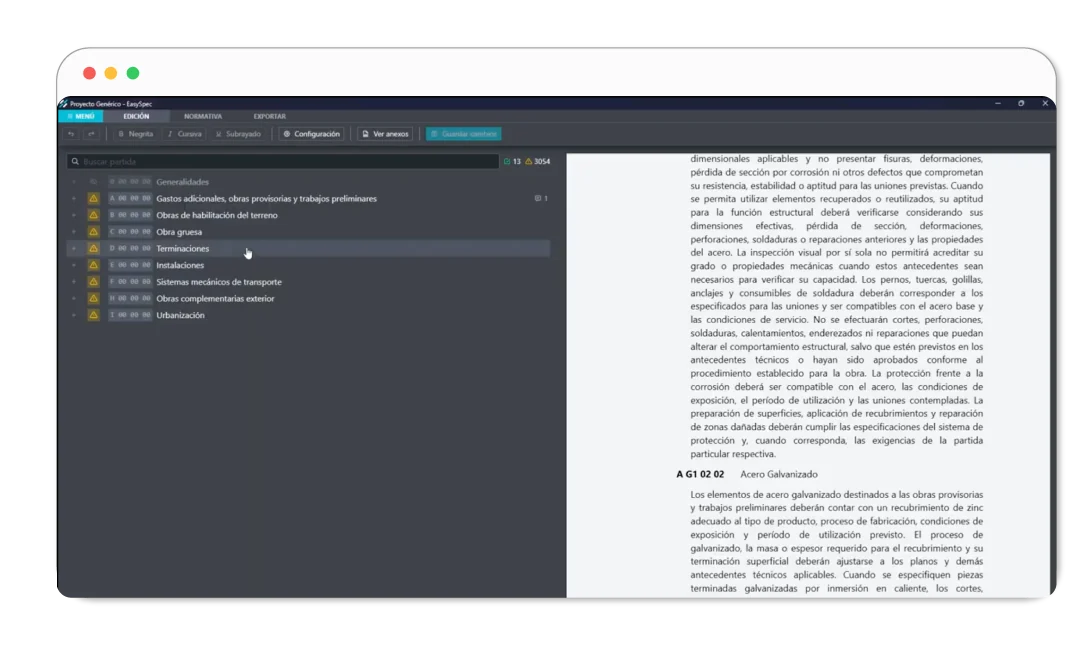Viewport: 1080px width, 665px height.
Task: Click the warning icon beside Terminaciones
Action: pyautogui.click(x=94, y=248)
